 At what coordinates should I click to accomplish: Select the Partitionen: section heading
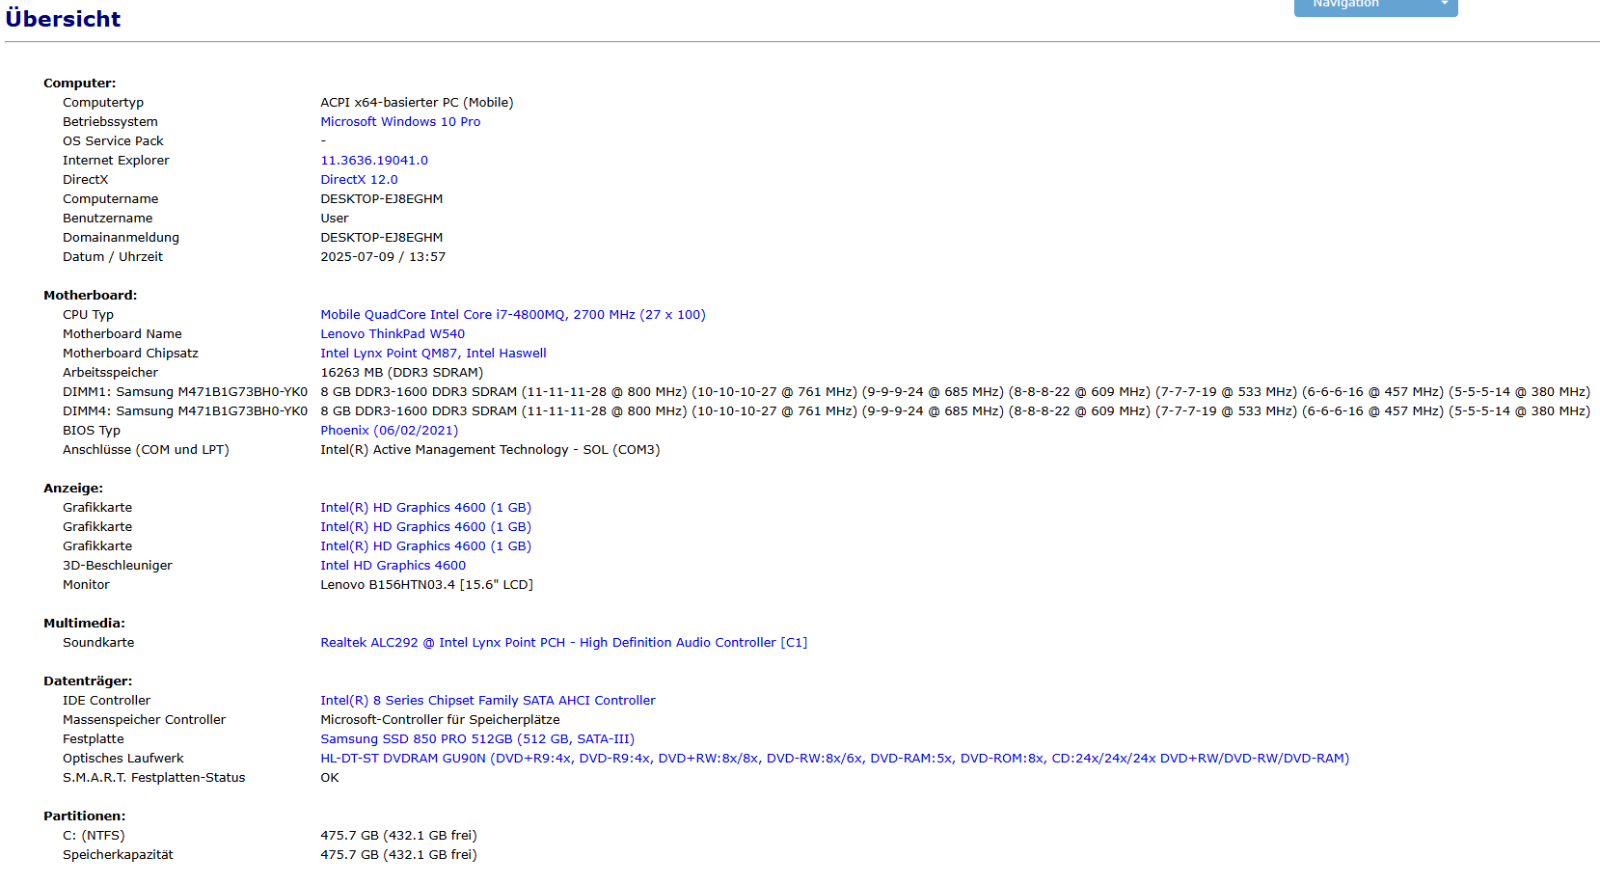[x=84, y=817]
